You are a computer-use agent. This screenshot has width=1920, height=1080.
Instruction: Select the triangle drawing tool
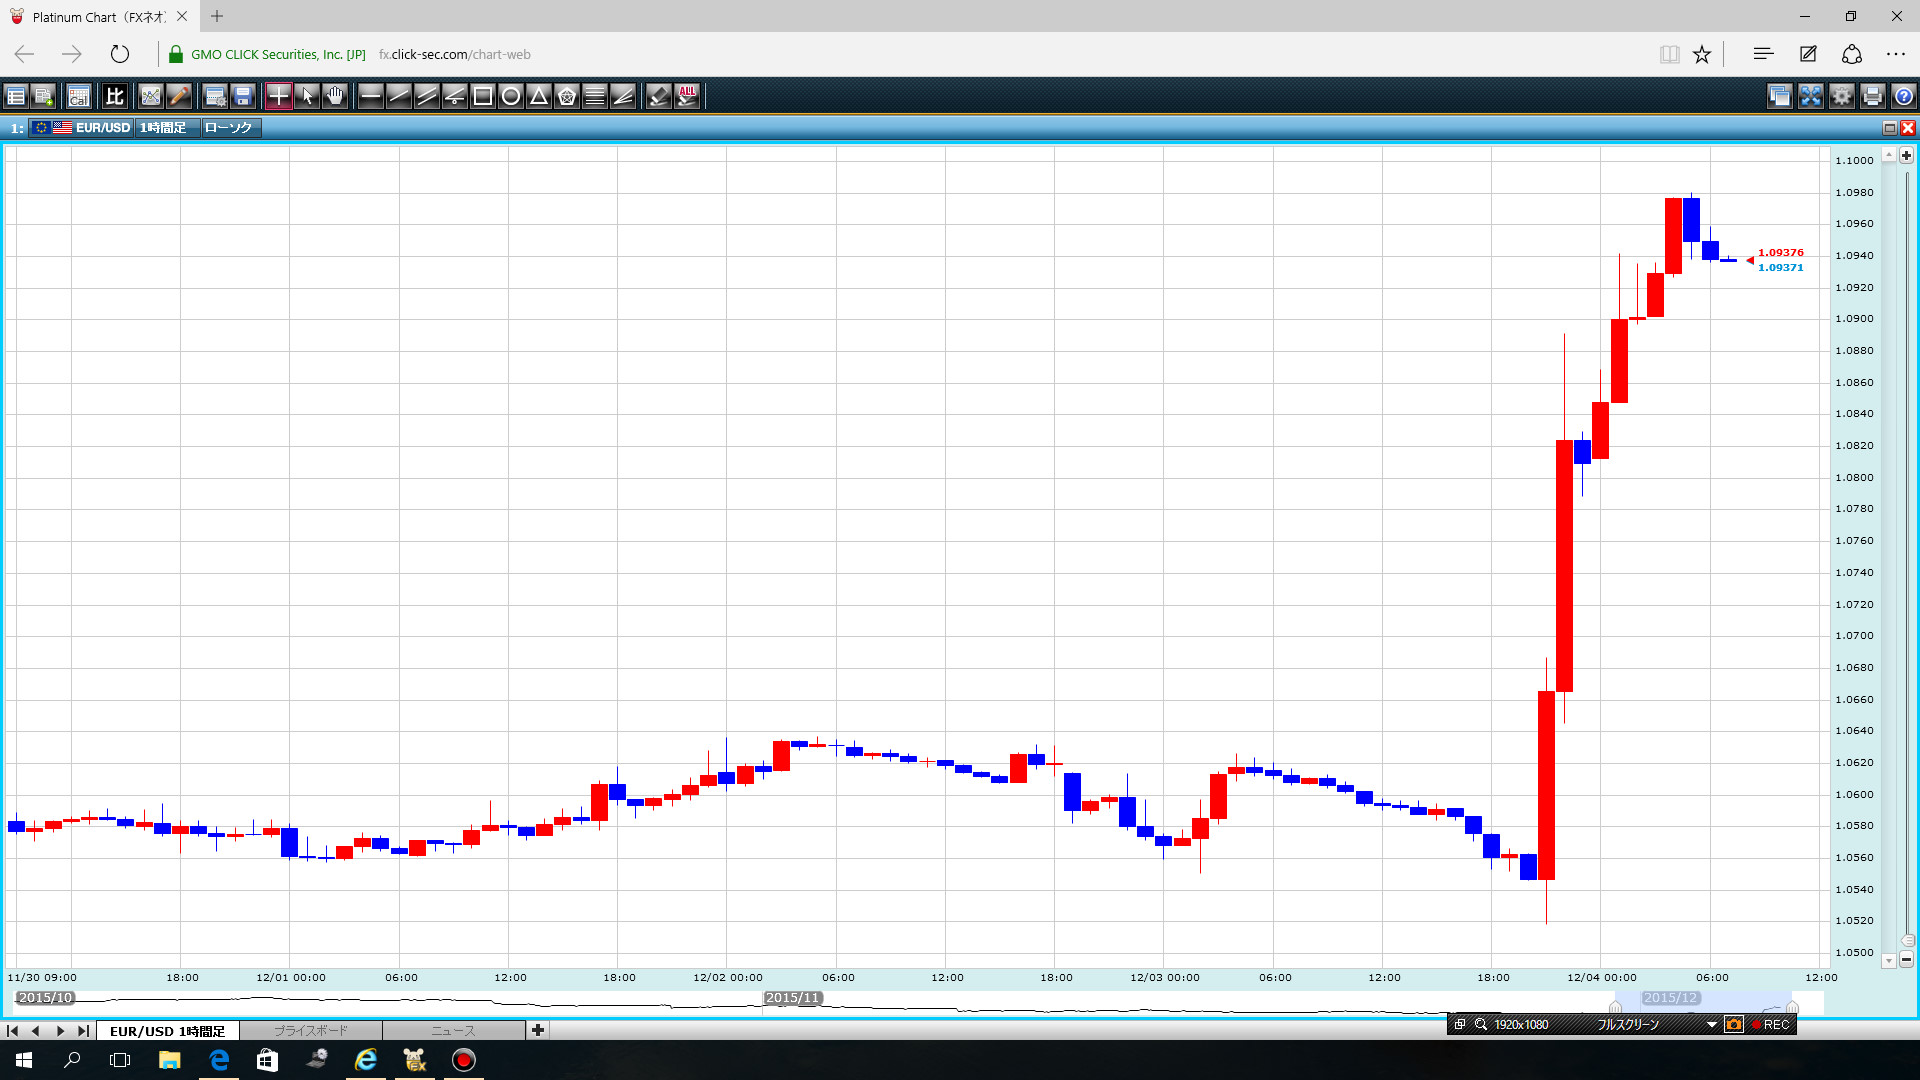(x=539, y=96)
